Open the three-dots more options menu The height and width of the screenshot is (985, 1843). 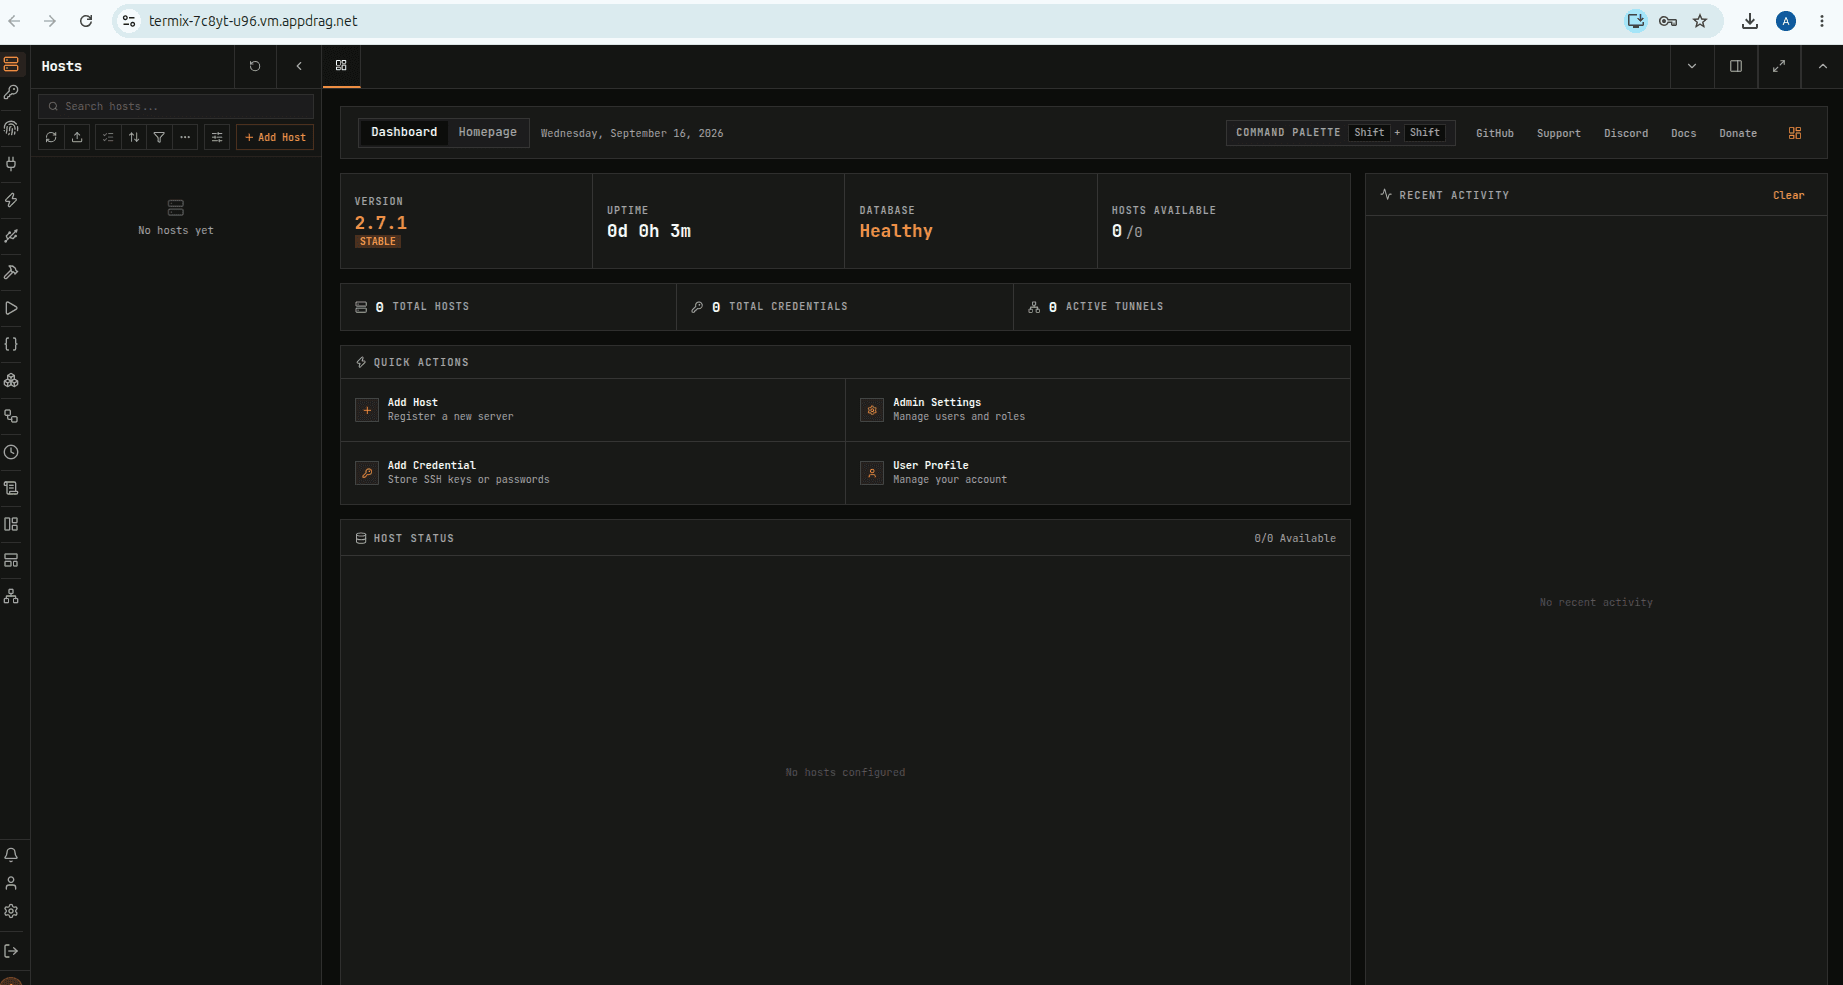click(185, 137)
